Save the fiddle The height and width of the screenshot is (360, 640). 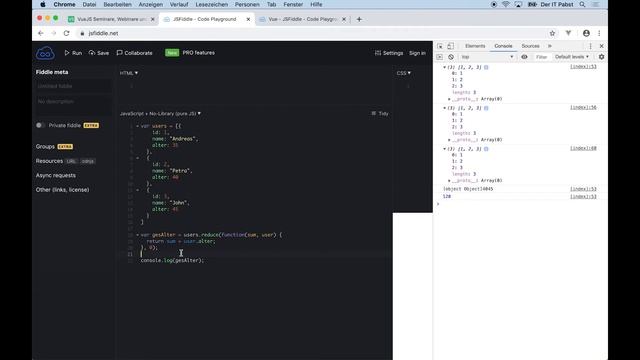pos(99,53)
